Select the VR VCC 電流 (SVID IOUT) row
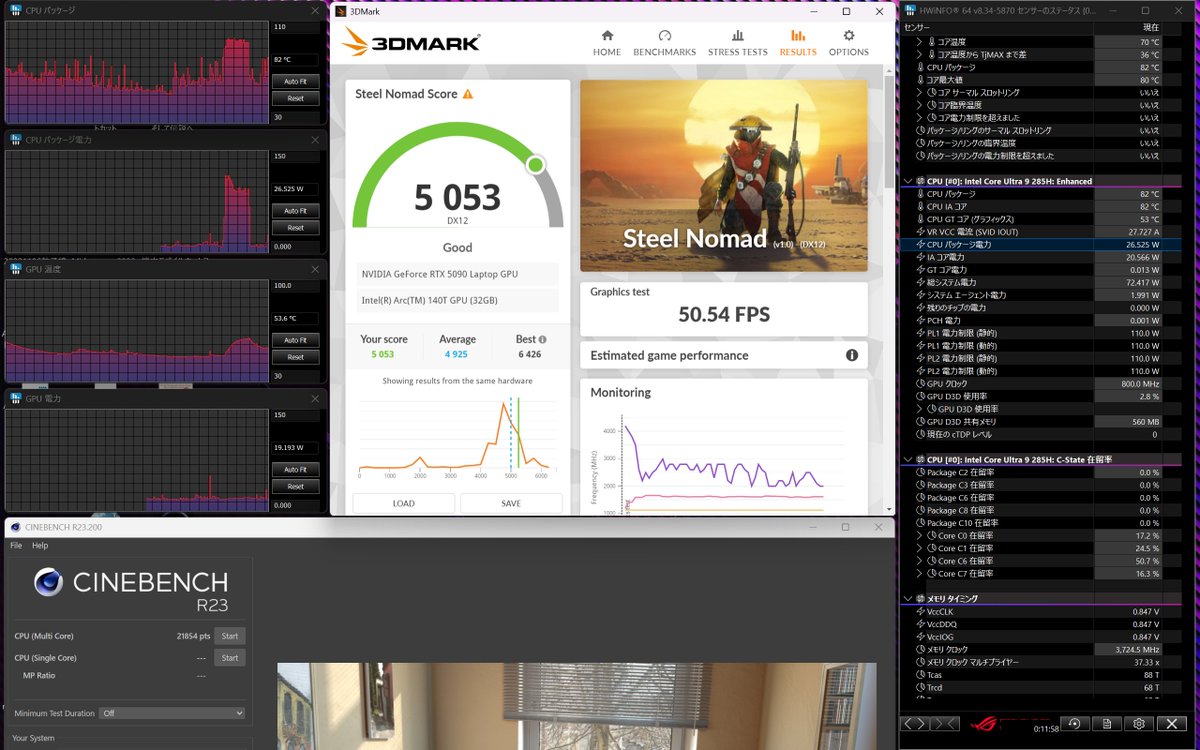The image size is (1200, 750). click(1041, 231)
